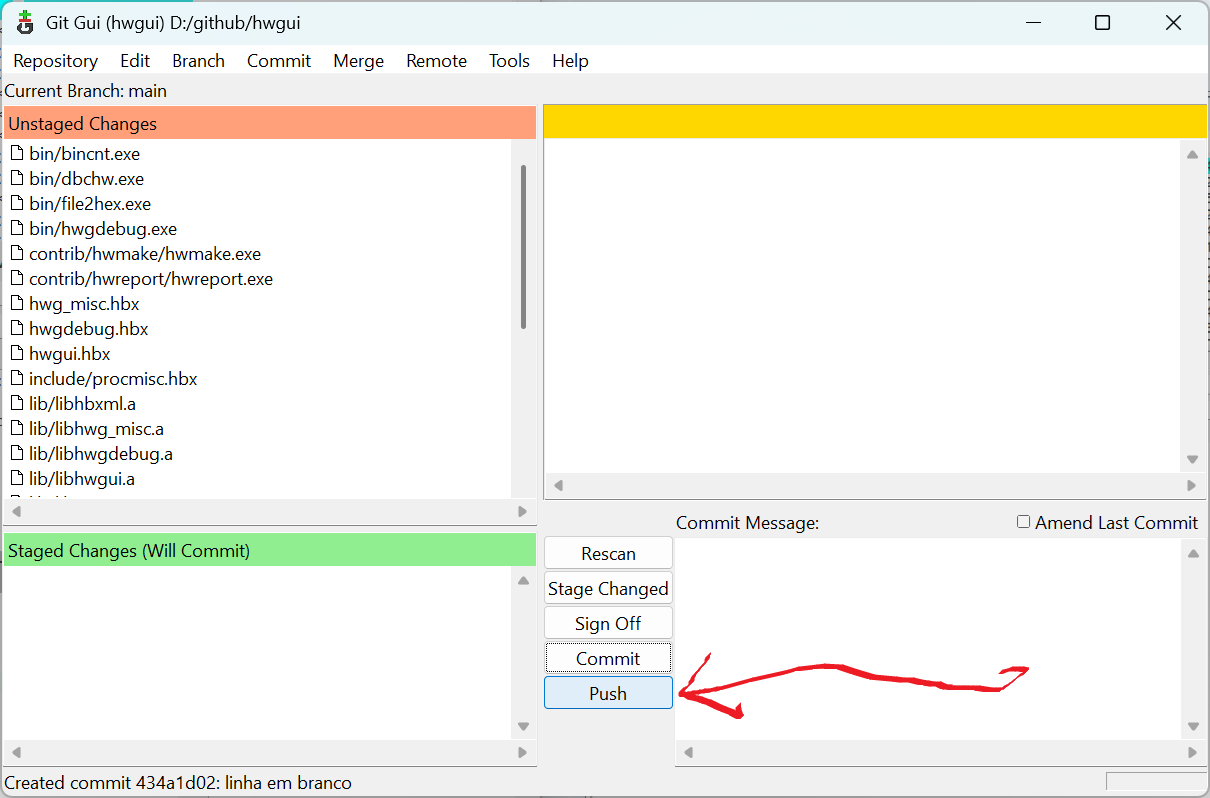Click the file icon beside bin/dbchw.exe

pyautogui.click(x=17, y=179)
